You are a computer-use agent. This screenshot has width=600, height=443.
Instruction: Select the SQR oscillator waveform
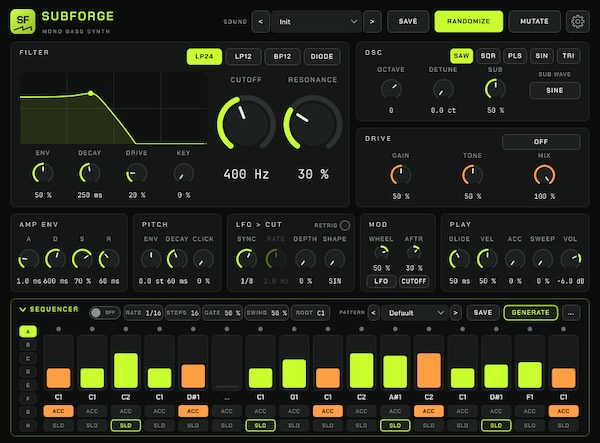(488, 56)
